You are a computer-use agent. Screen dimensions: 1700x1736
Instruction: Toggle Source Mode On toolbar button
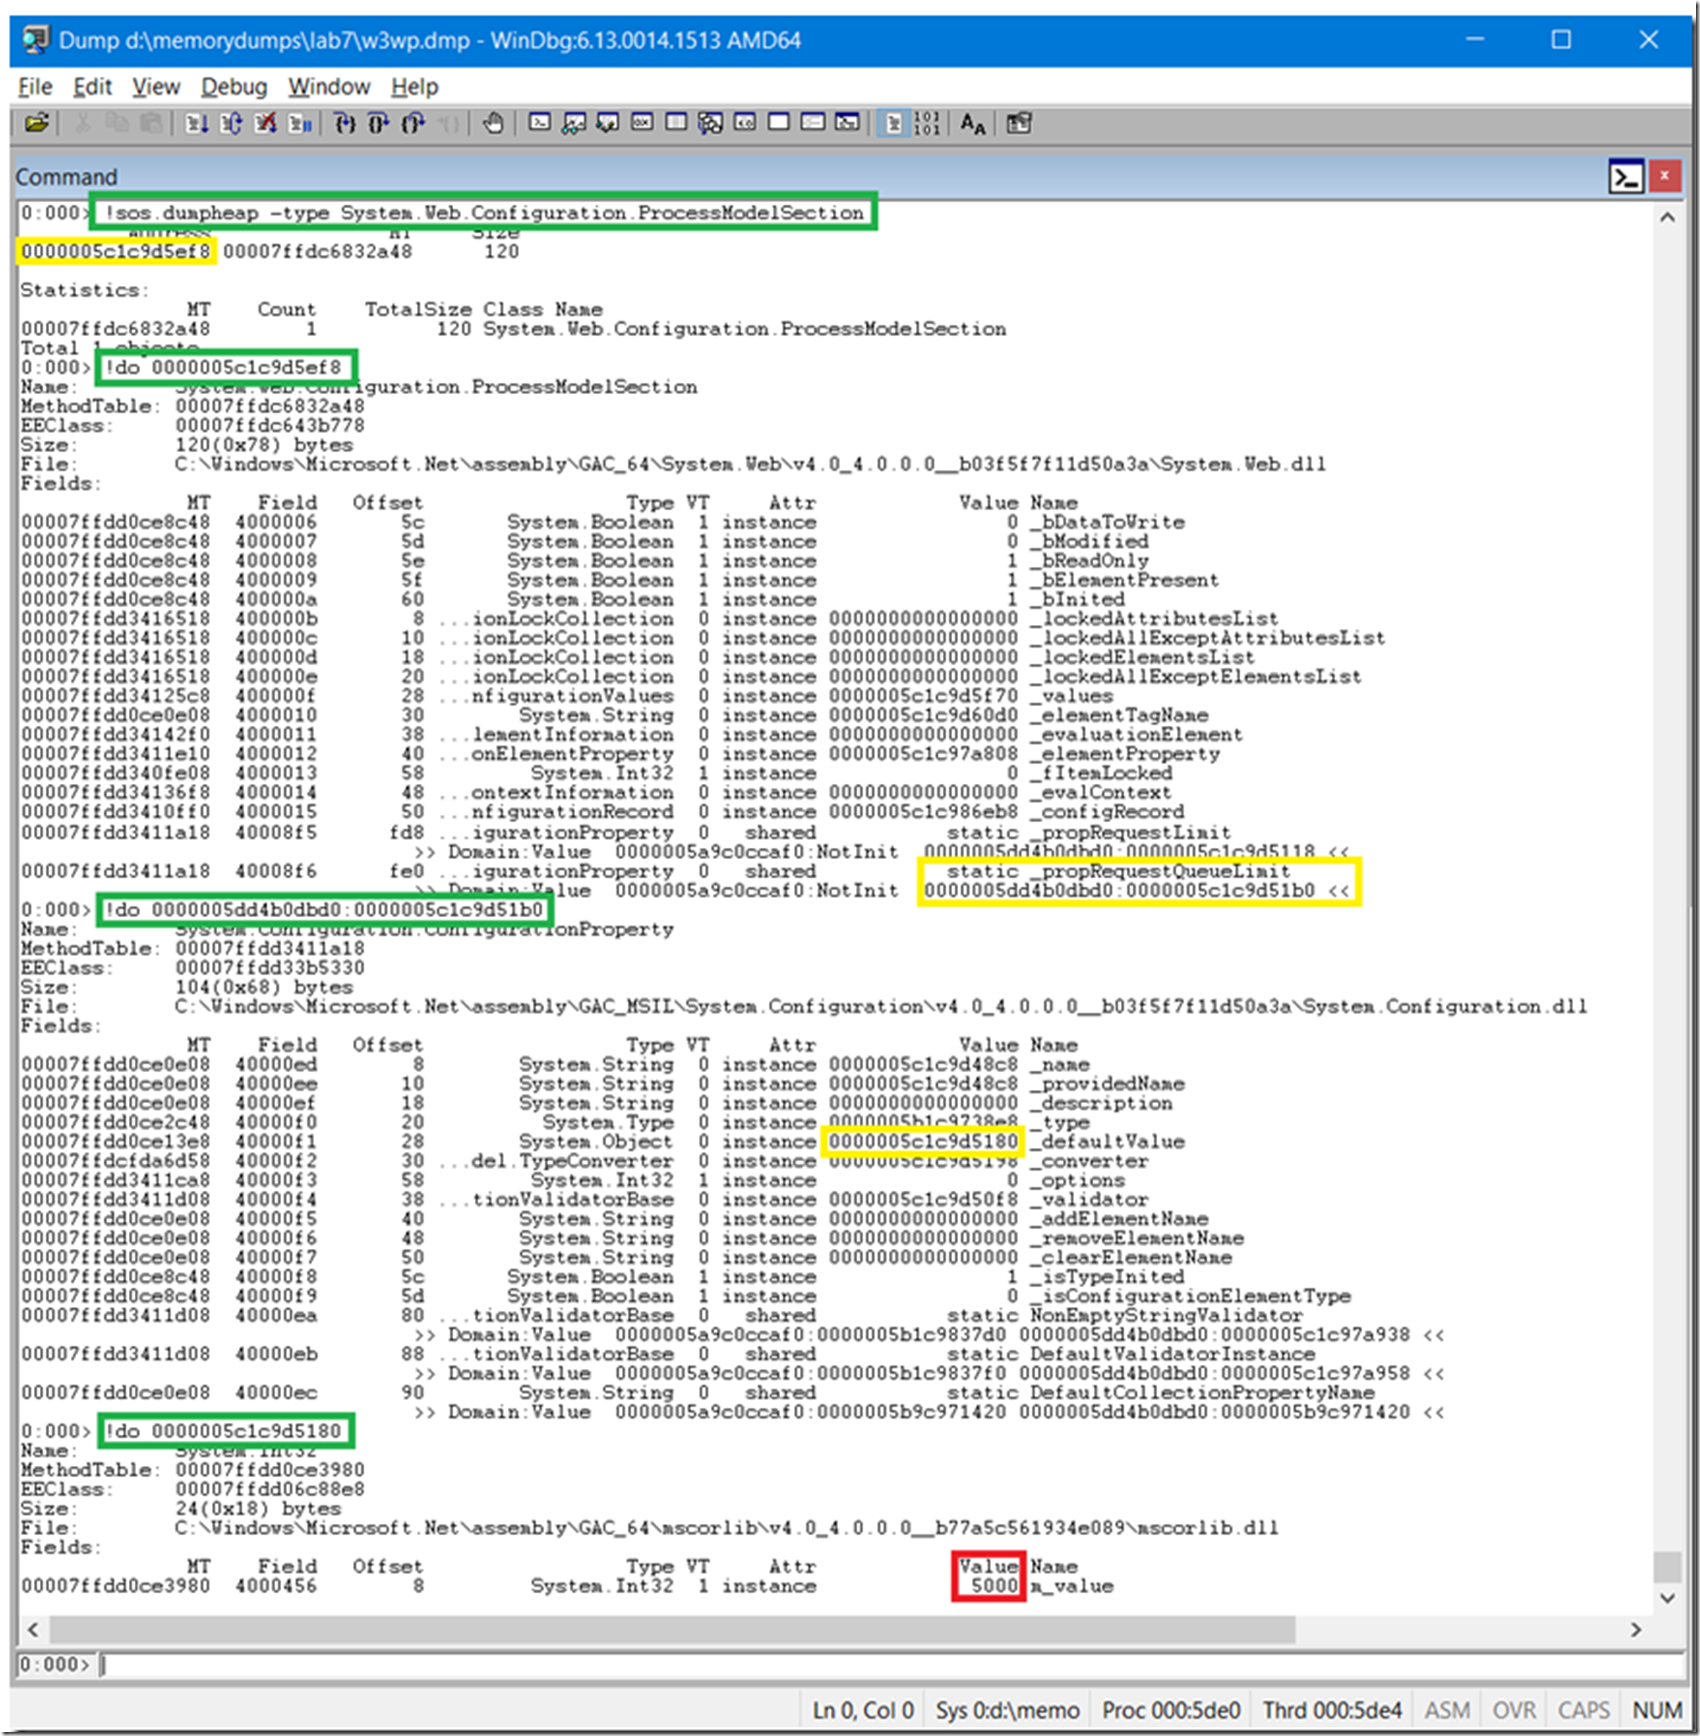pos(893,123)
